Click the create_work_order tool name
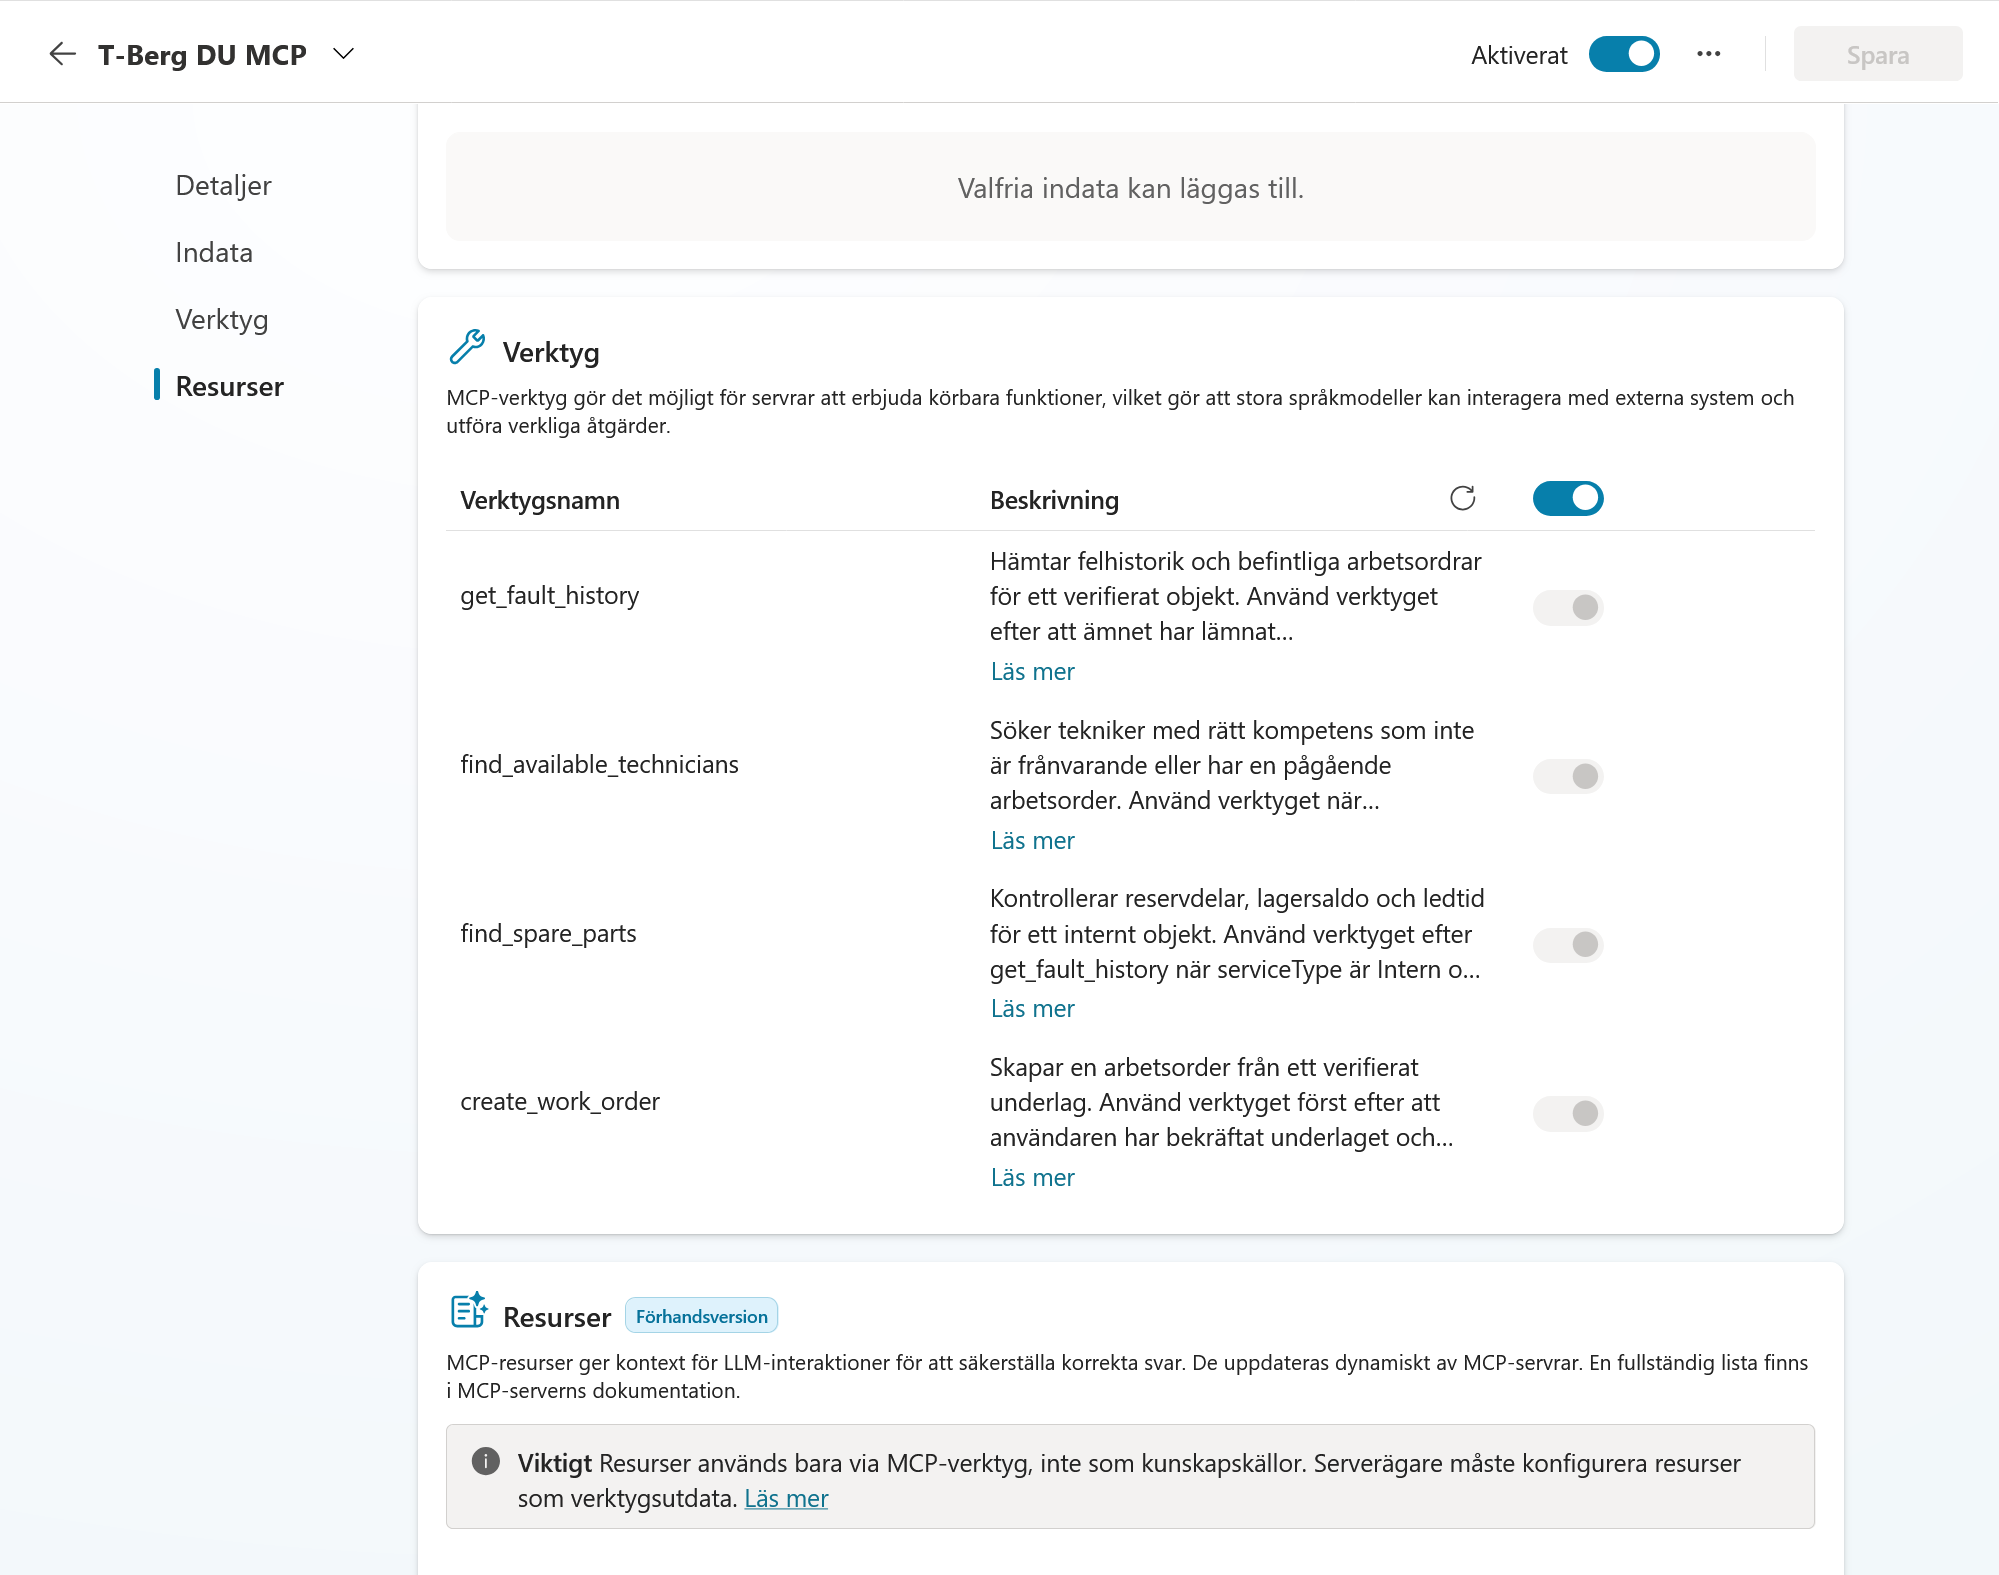1999x1575 pixels. [560, 1102]
